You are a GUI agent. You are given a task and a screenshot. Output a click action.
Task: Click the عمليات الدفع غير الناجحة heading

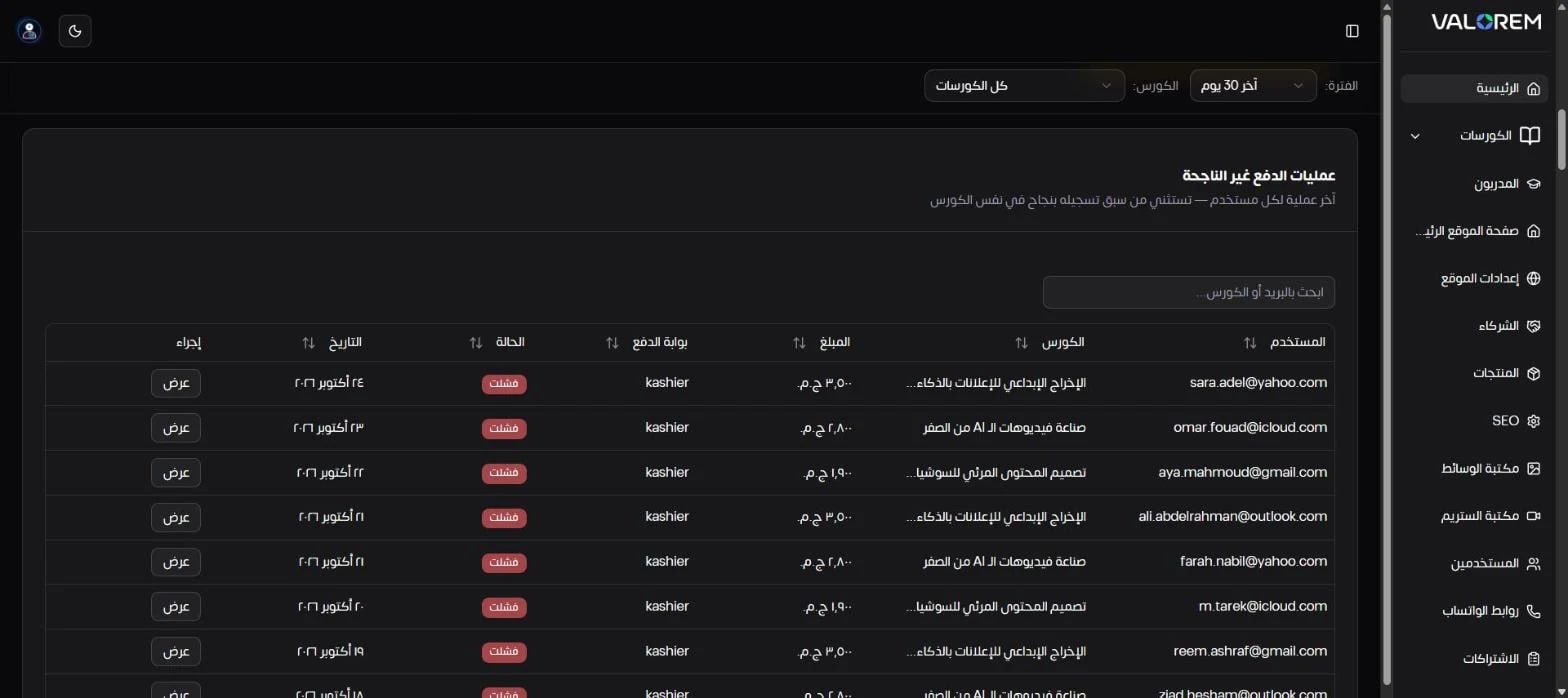coord(1258,176)
